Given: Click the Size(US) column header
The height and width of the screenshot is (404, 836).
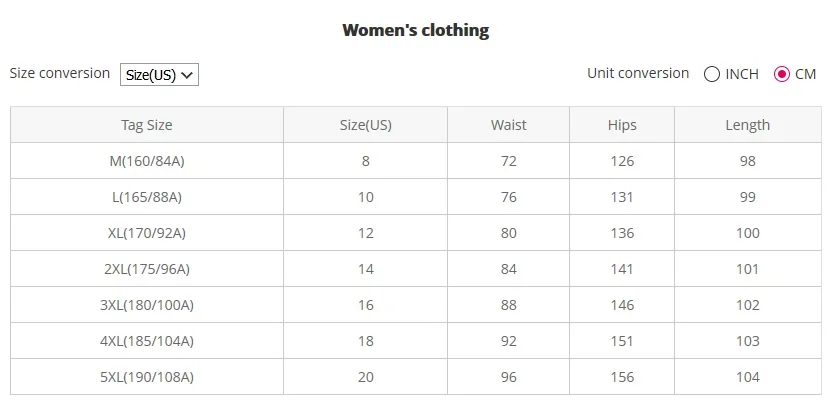Looking at the screenshot, I should point(365,125).
